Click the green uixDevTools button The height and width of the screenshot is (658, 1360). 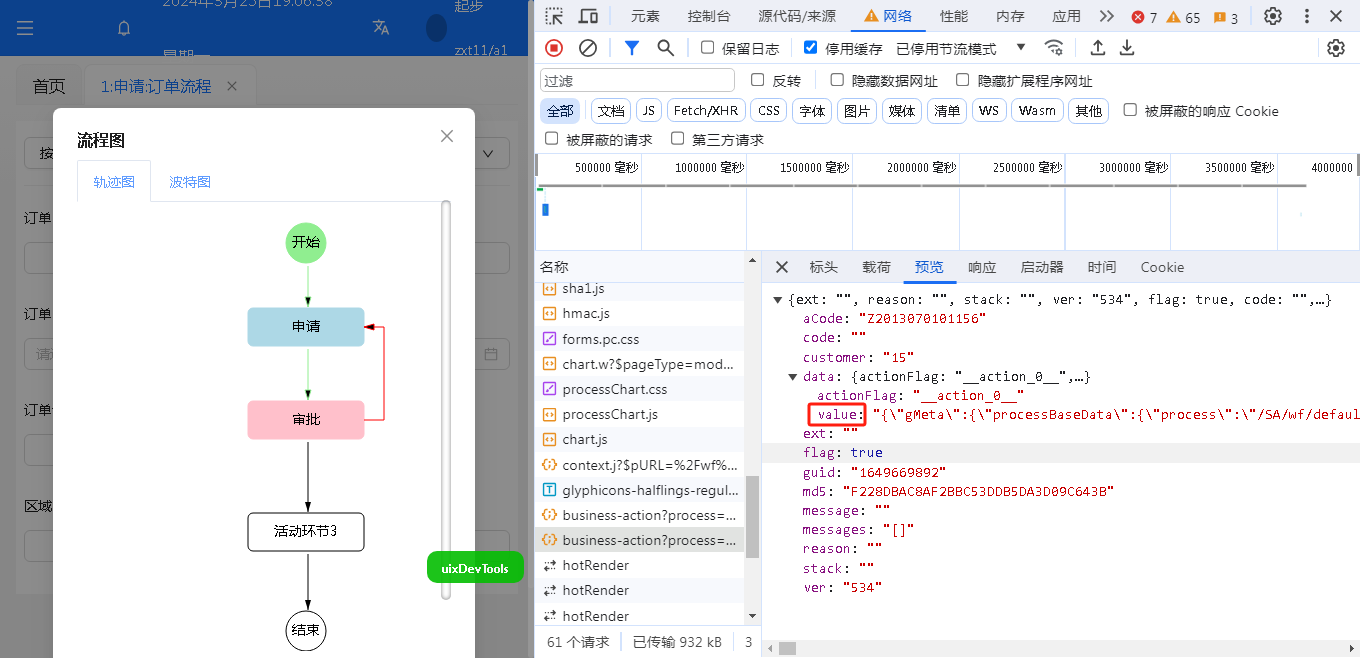click(x=475, y=568)
